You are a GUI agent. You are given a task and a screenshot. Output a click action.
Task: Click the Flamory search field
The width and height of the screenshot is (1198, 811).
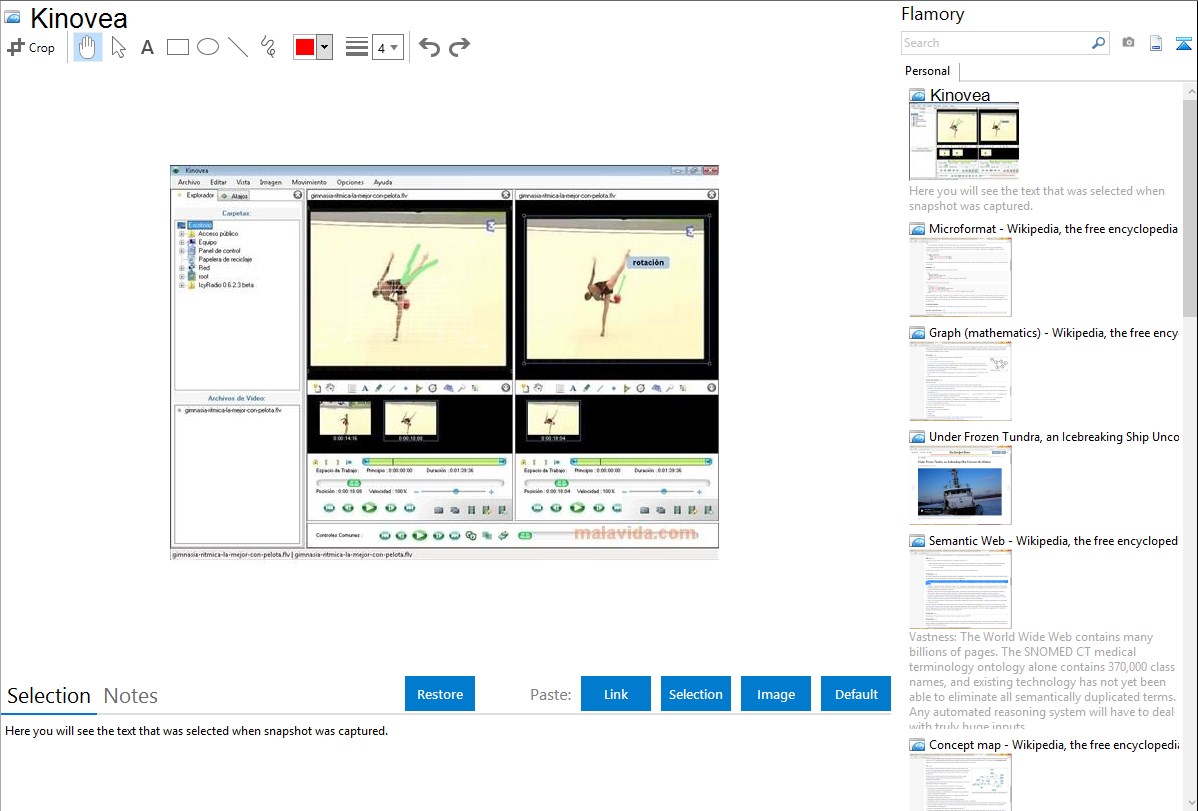[995, 43]
